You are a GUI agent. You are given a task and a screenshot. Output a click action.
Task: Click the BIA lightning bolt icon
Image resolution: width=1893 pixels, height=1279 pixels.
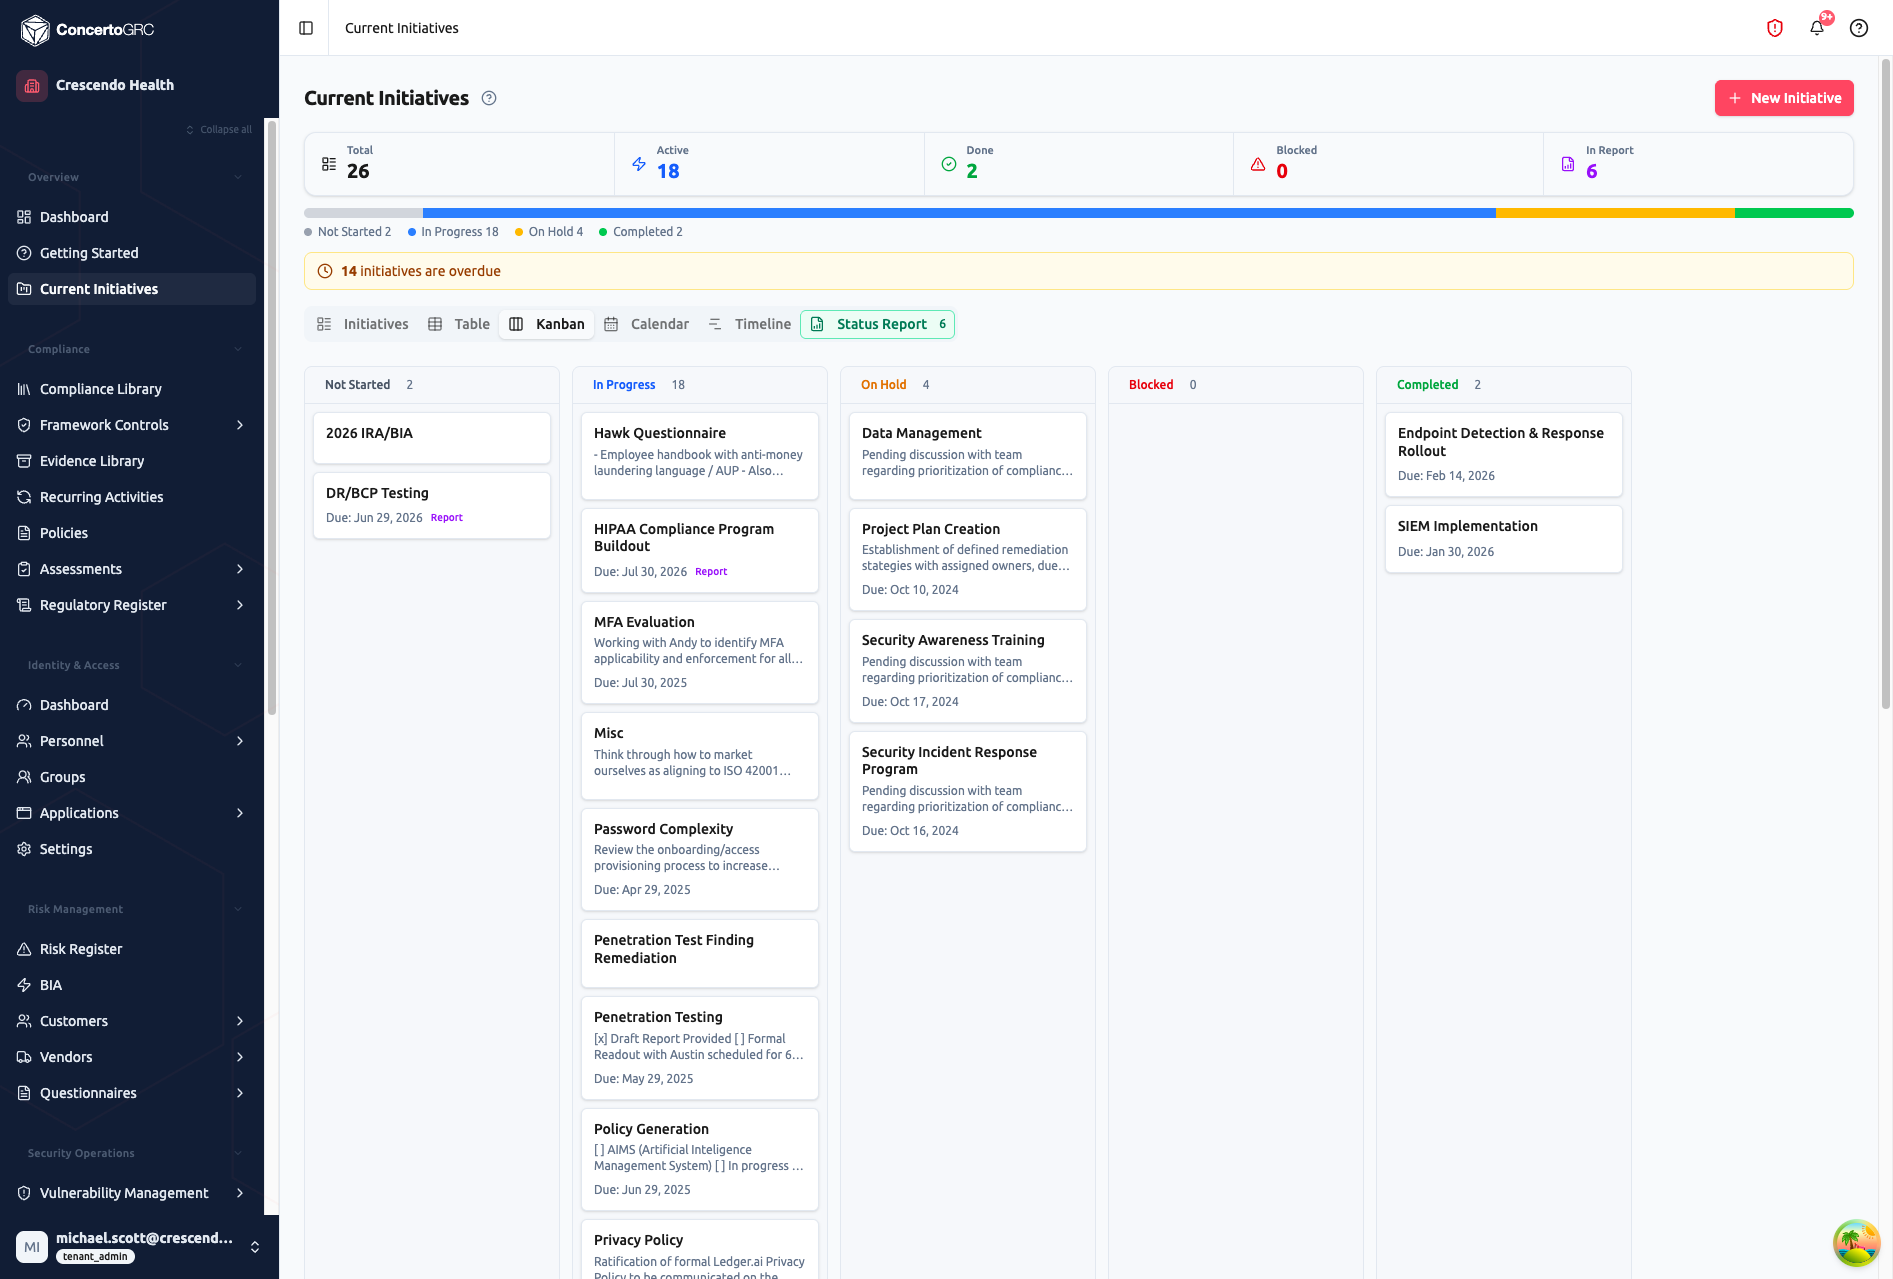[x=24, y=985]
